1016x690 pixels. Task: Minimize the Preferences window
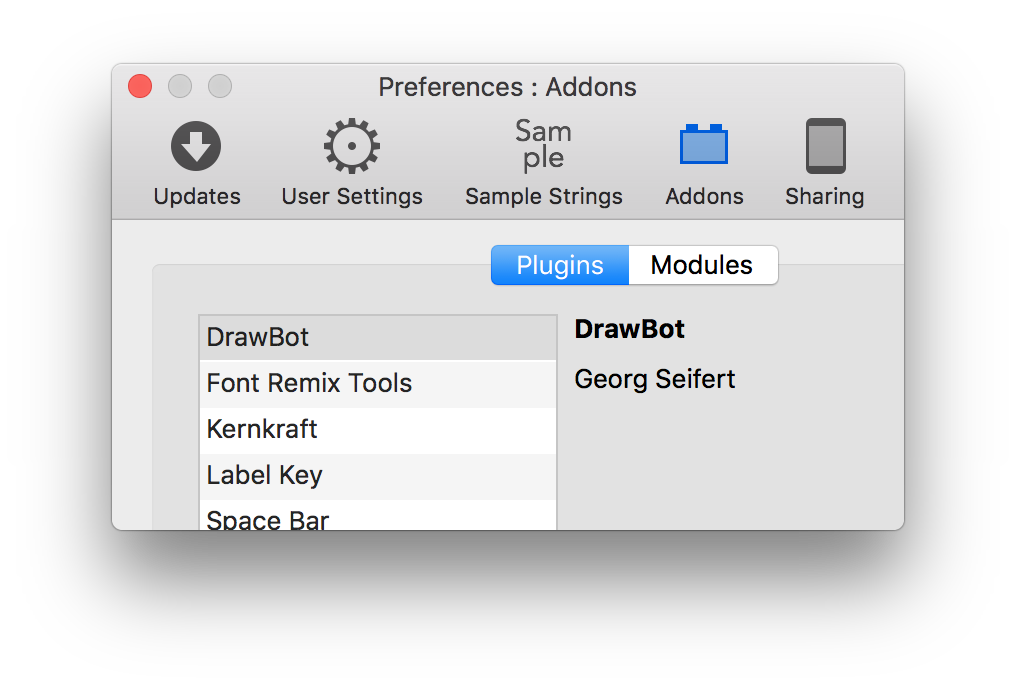click(x=180, y=87)
